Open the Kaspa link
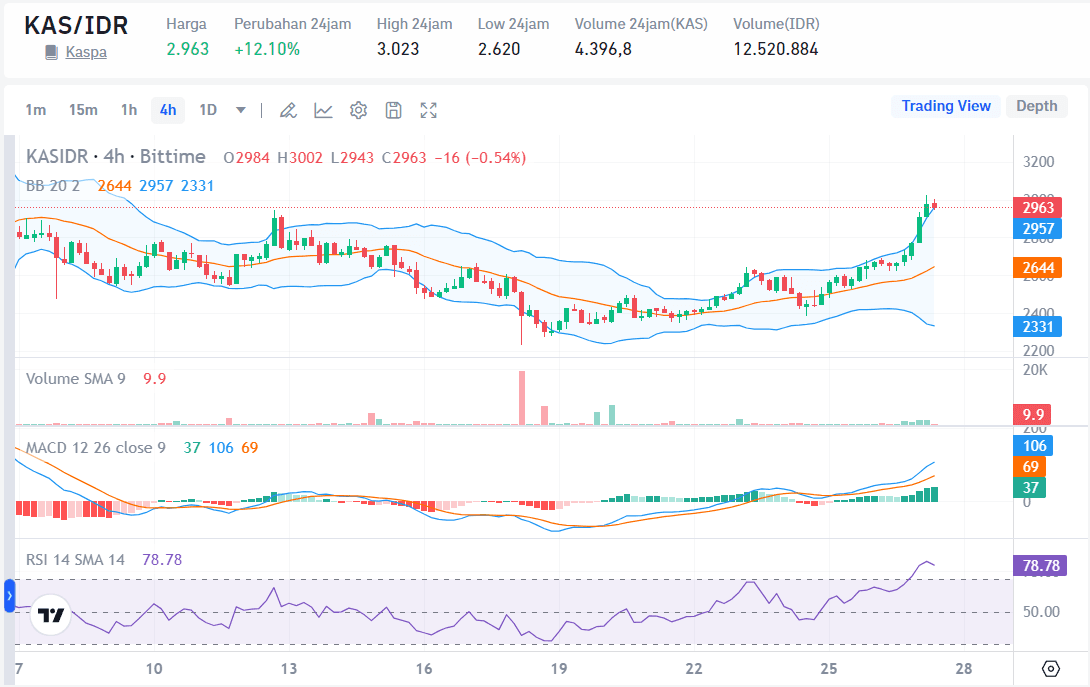 point(74,51)
